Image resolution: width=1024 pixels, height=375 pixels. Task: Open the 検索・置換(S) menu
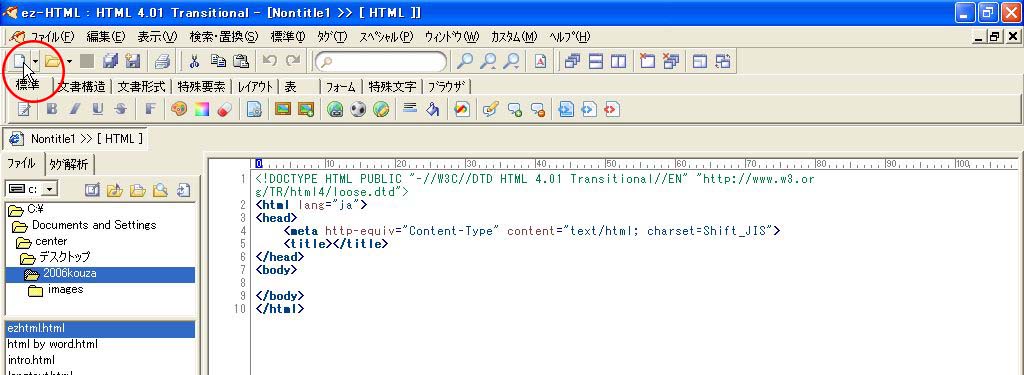[224, 37]
